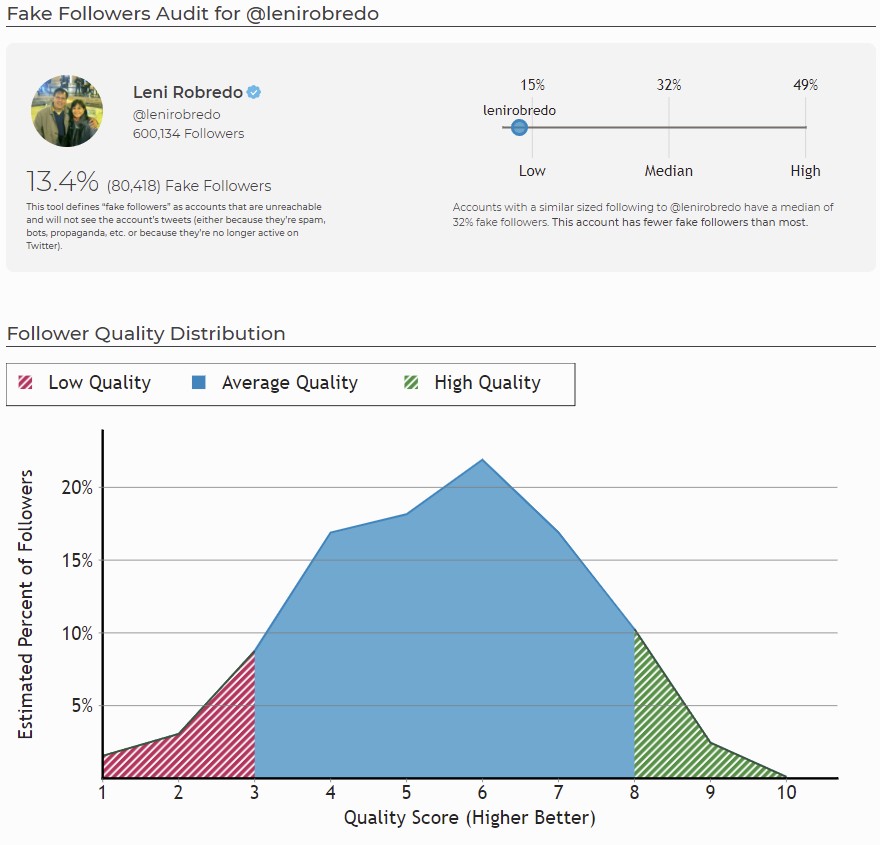Viewport: 880px width, 845px height.
Task: Click the 20% y-axis tick label
Action: click(x=77, y=487)
